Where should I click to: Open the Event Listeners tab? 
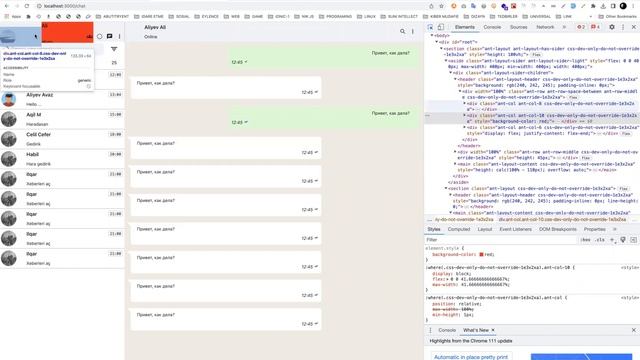pyautogui.click(x=516, y=229)
